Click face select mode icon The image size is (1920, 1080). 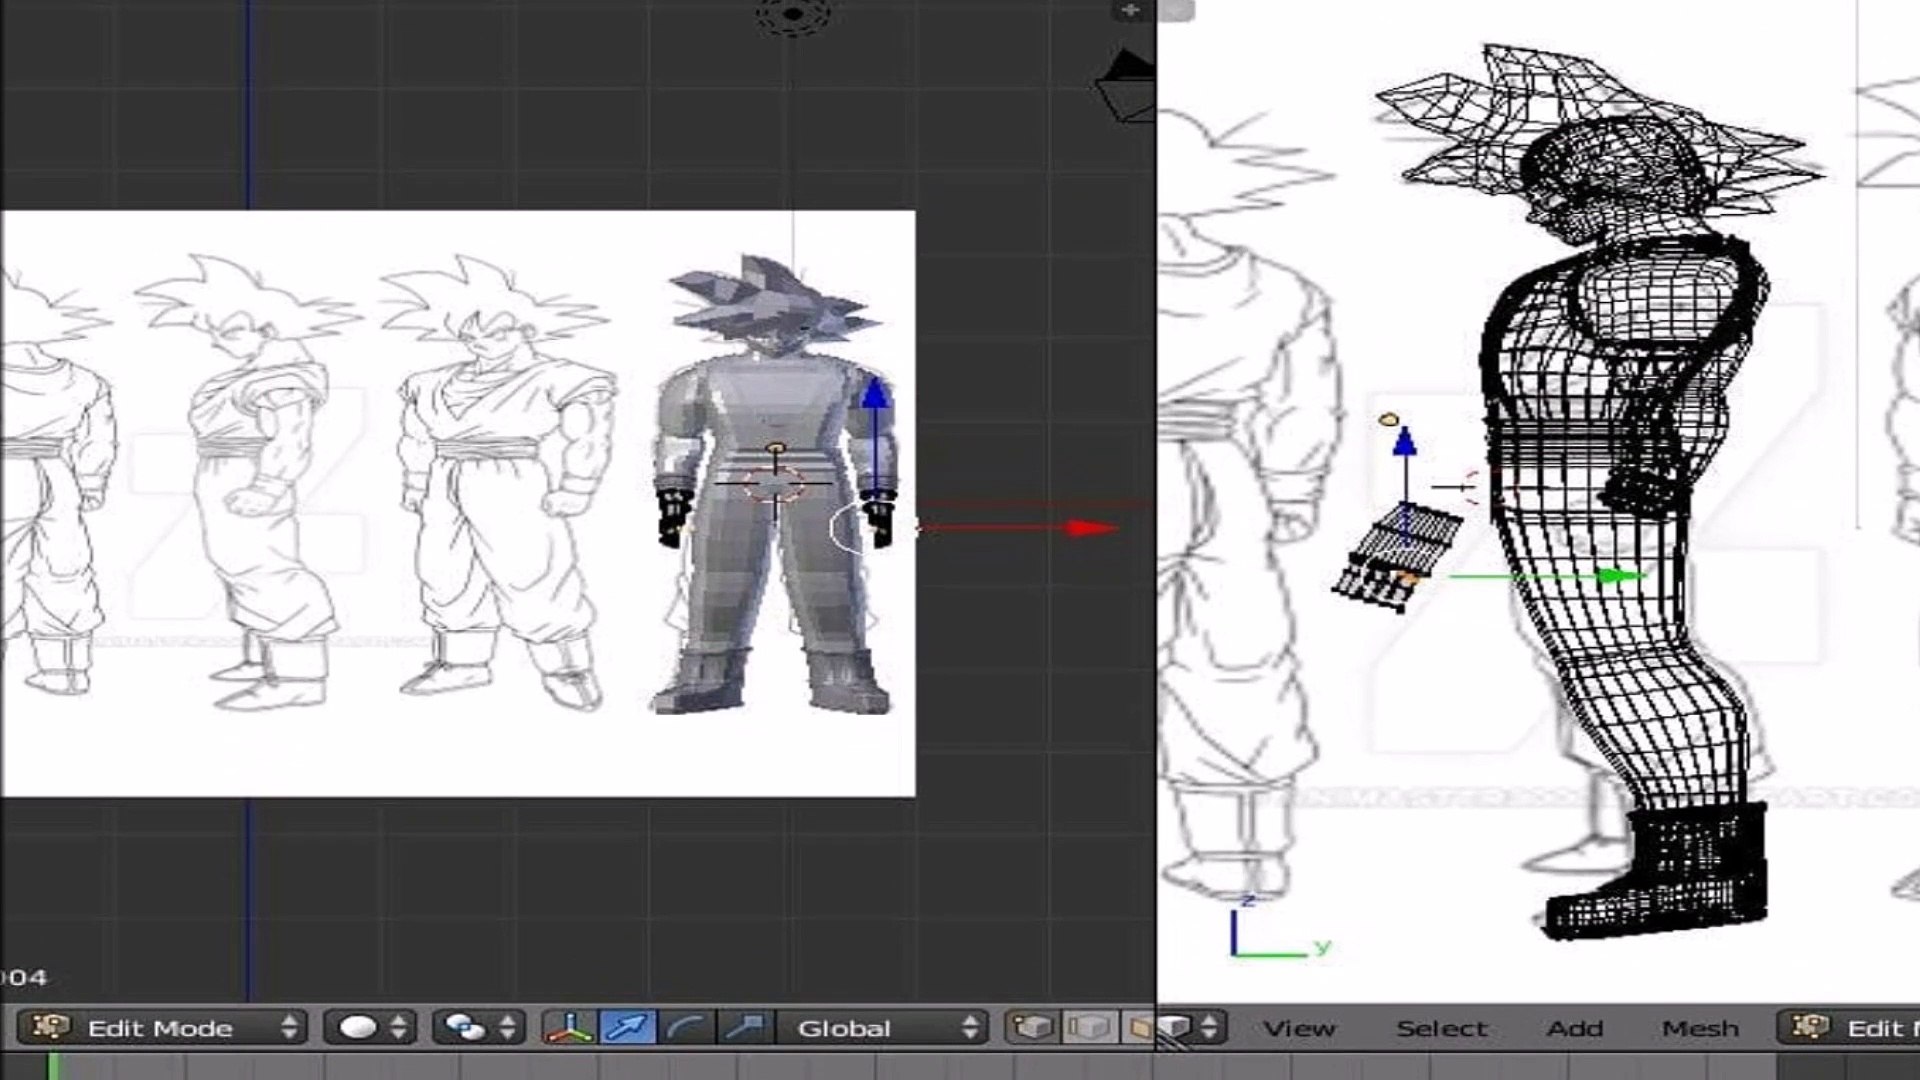point(1138,1027)
